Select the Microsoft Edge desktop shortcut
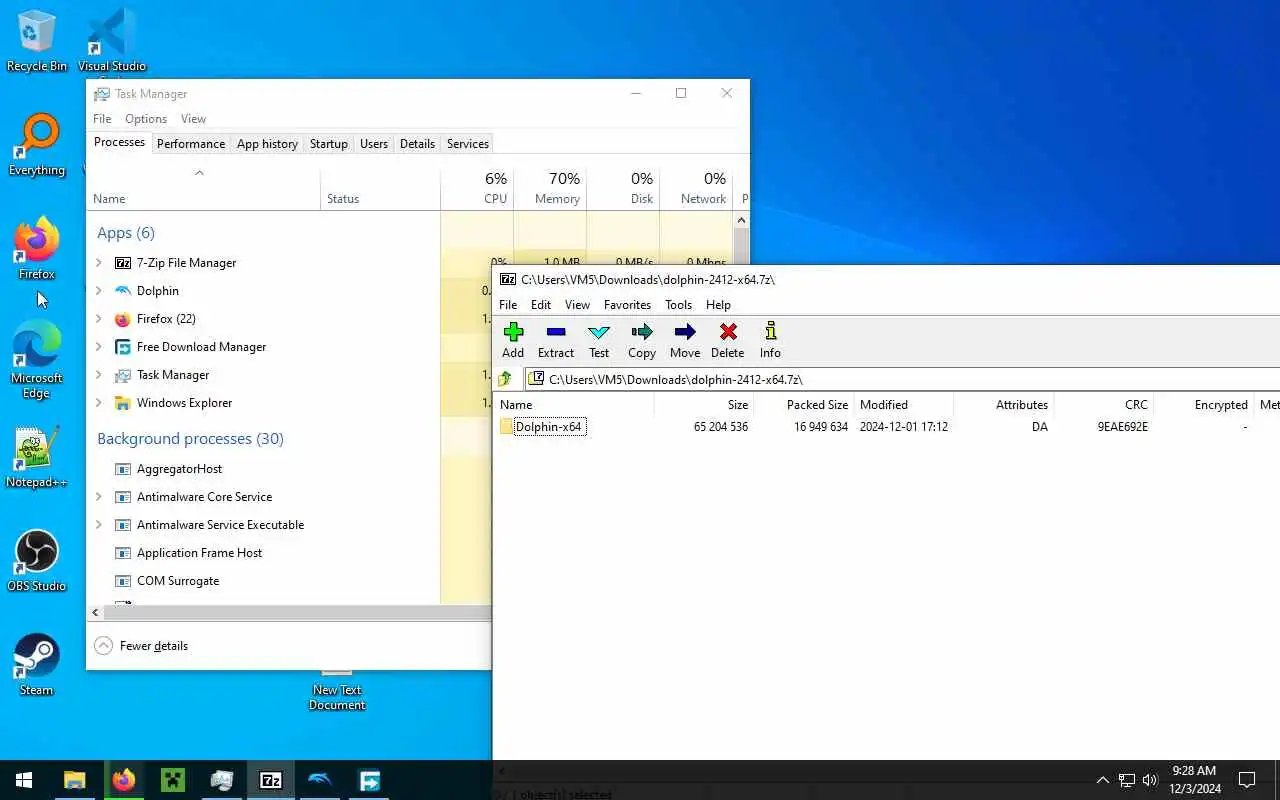Image resolution: width=1280 pixels, height=800 pixels. [x=37, y=360]
